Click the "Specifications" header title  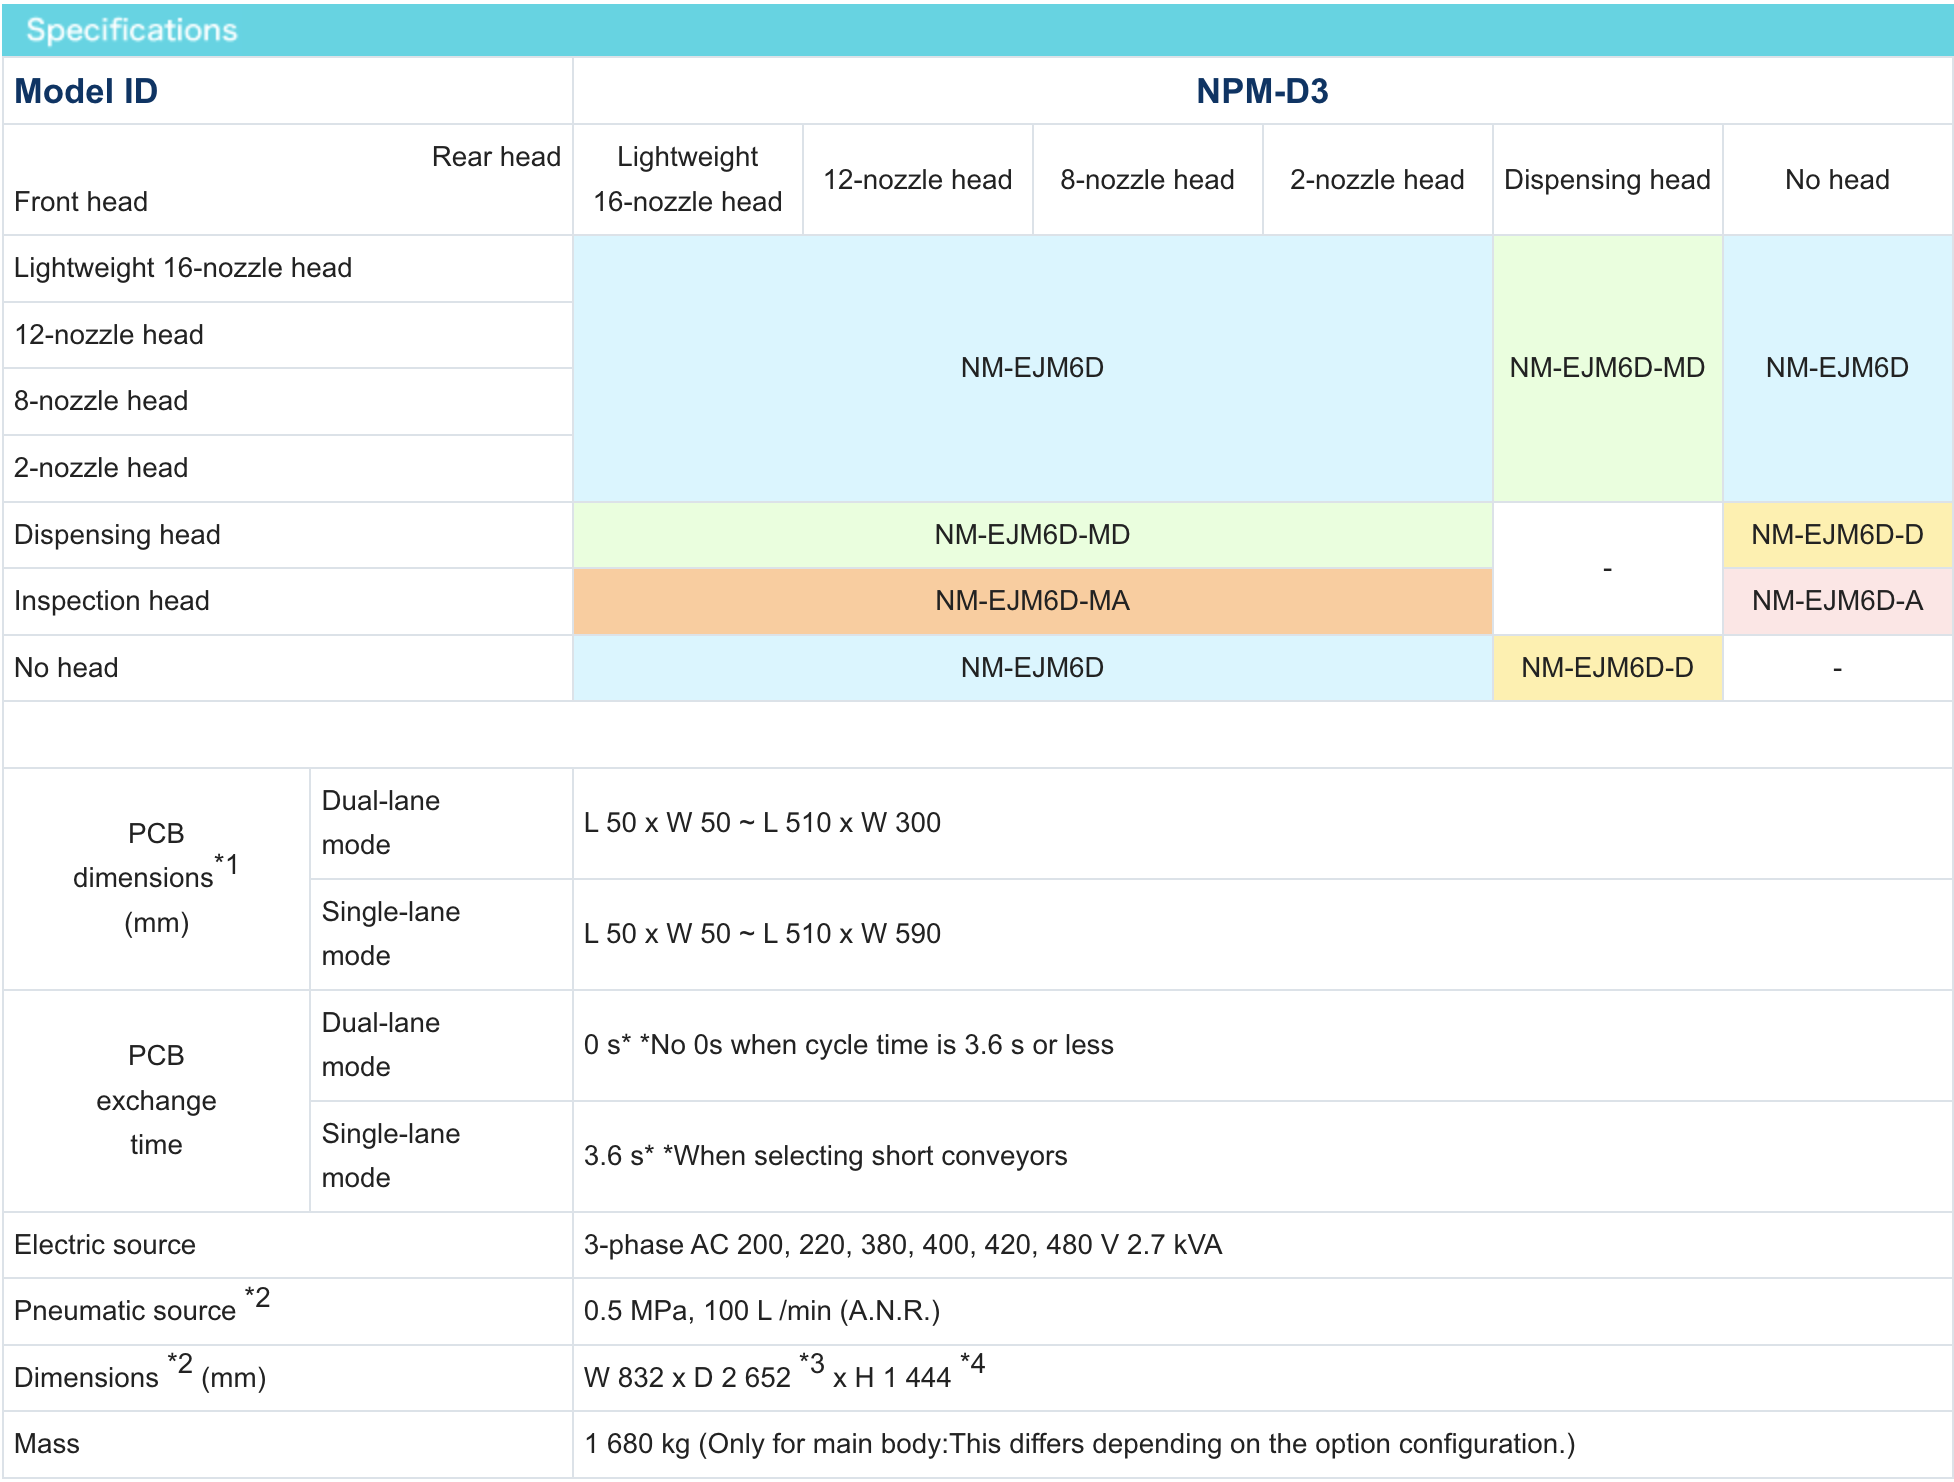tap(132, 30)
